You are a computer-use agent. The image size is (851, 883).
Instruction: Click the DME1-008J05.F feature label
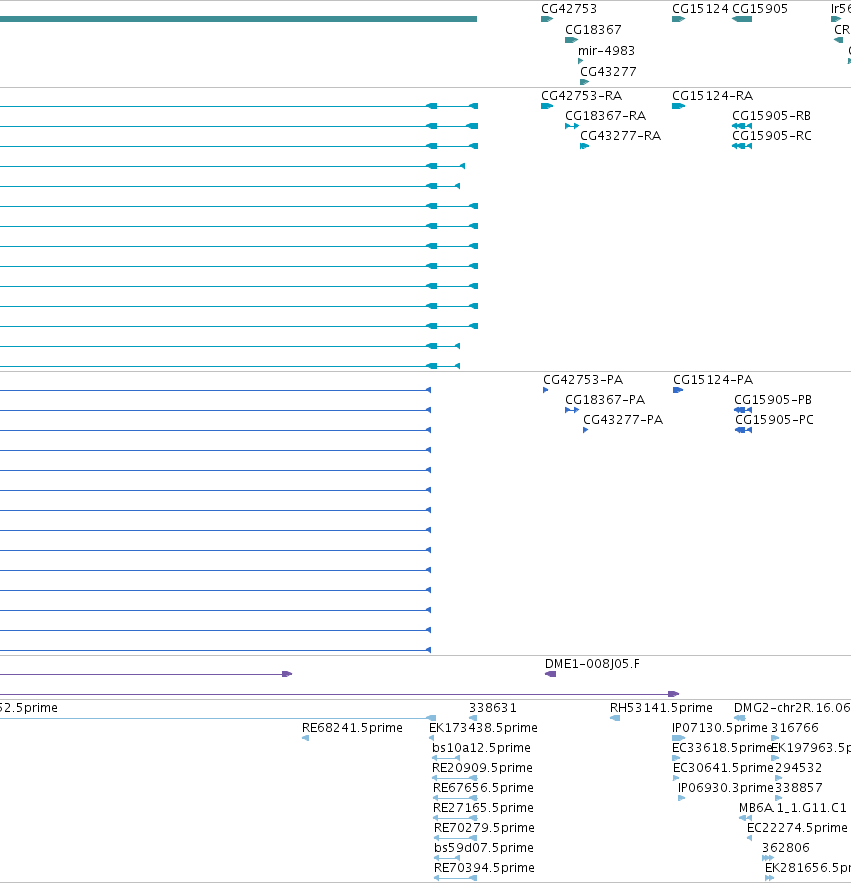tap(592, 664)
